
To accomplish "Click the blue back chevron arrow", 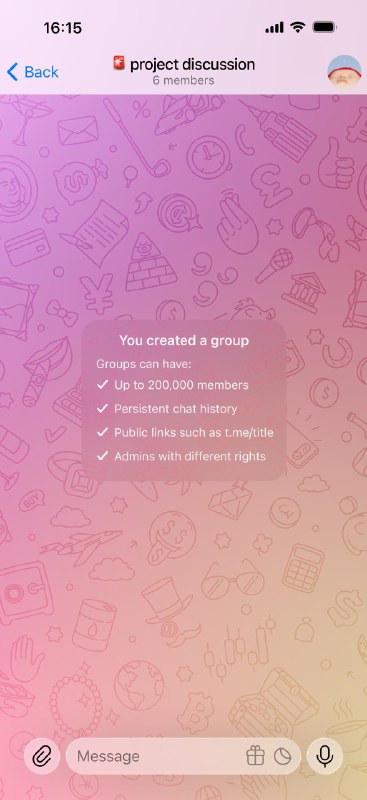I will click(13, 72).
